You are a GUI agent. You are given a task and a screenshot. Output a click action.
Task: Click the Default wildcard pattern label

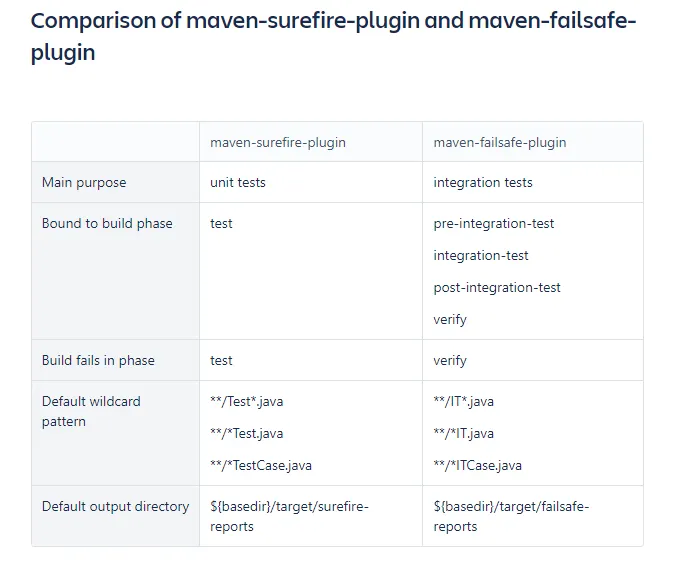pyautogui.click(x=91, y=411)
